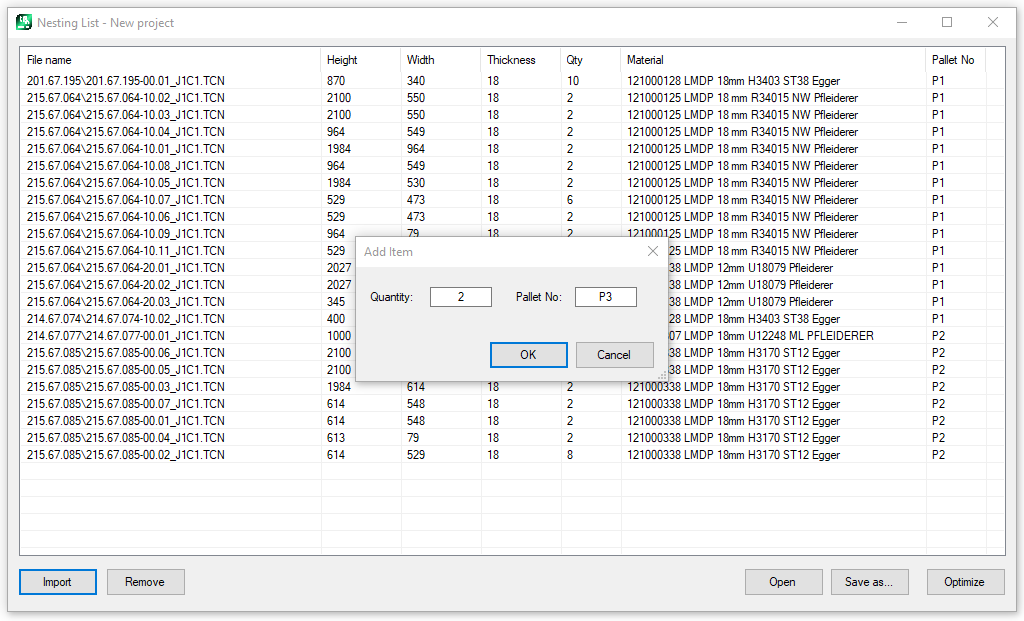Sort the list by File name column

(x=49, y=59)
